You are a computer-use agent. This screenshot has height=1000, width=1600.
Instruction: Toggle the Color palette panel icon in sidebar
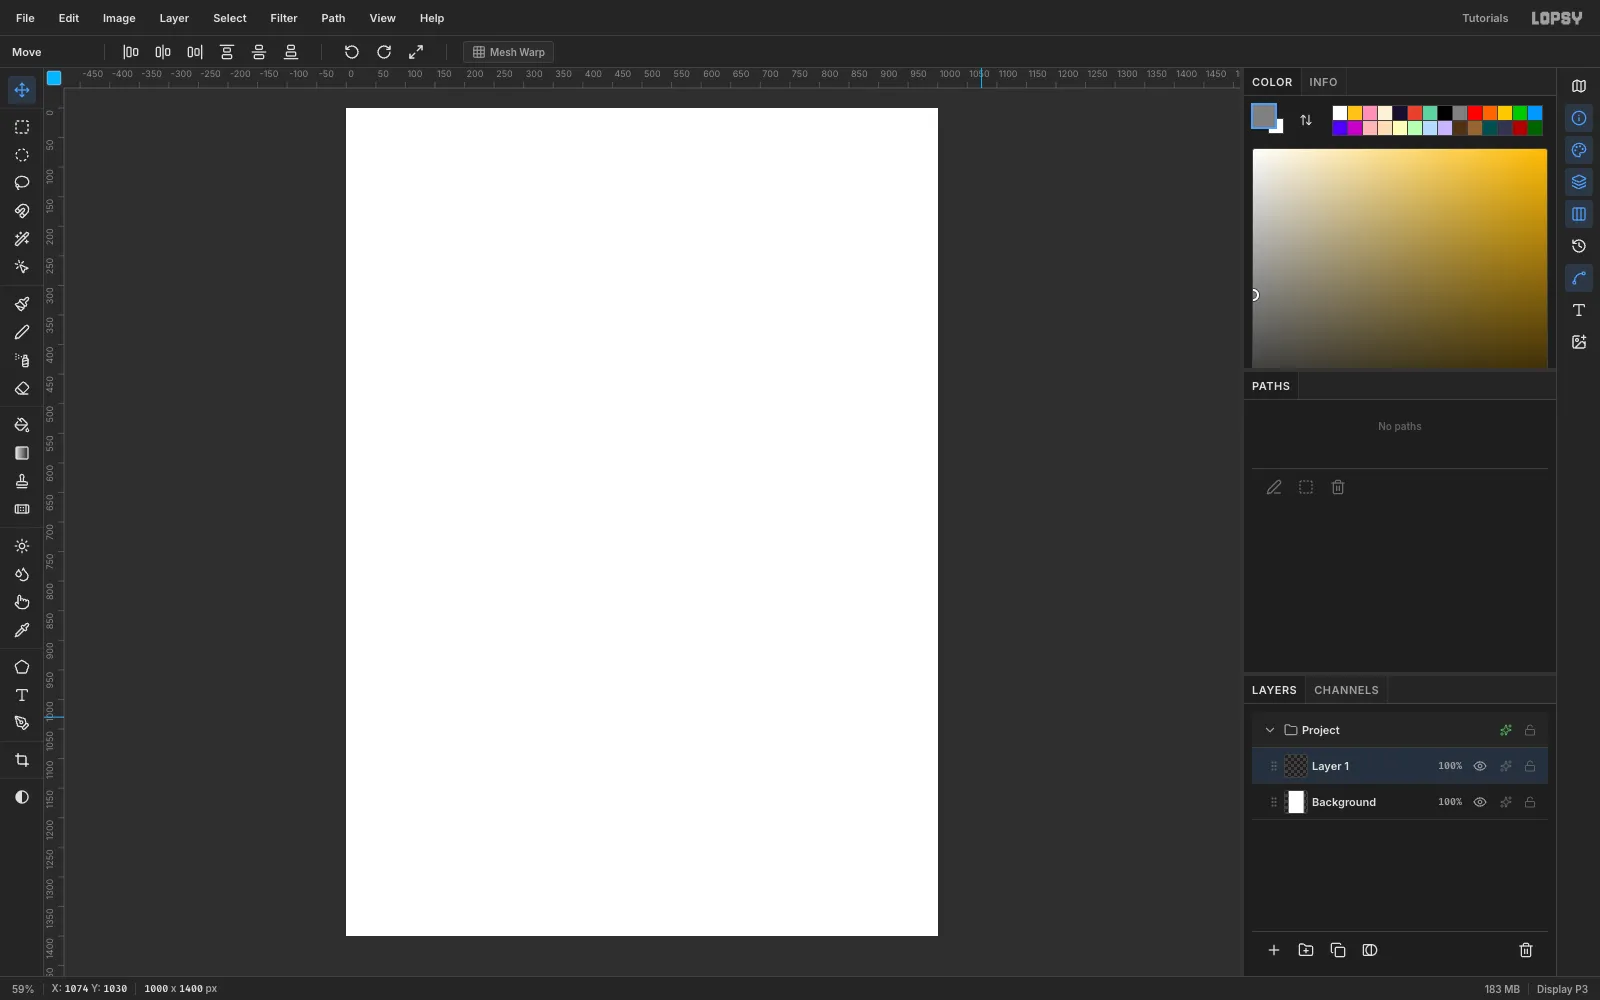coord(1579,150)
